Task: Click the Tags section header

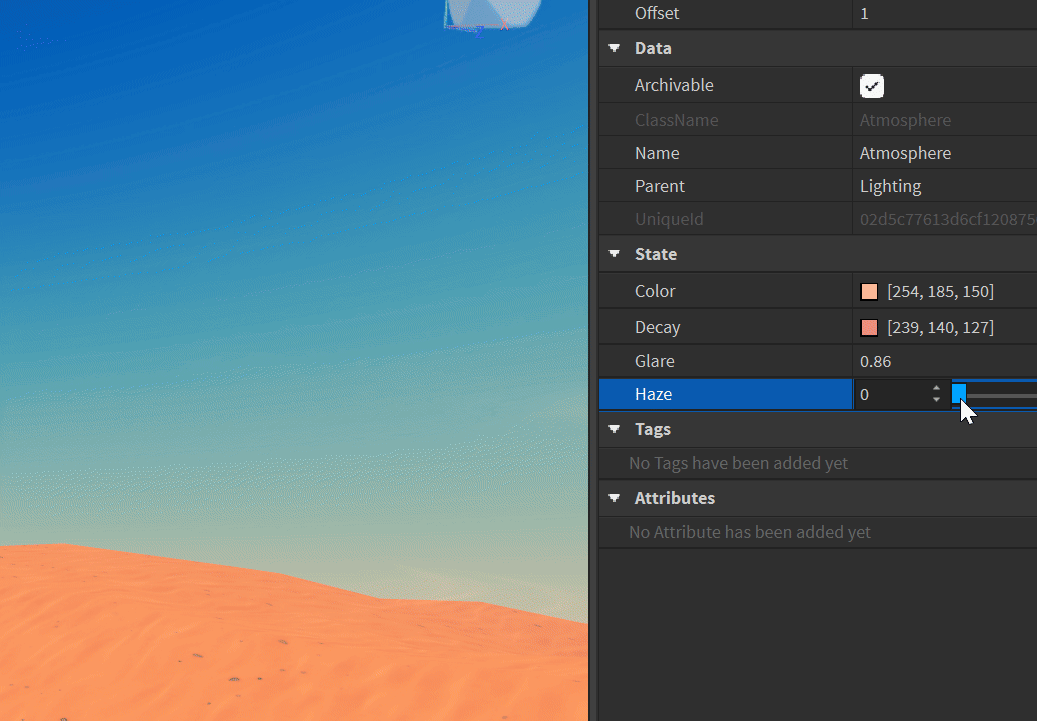Action: (817, 429)
